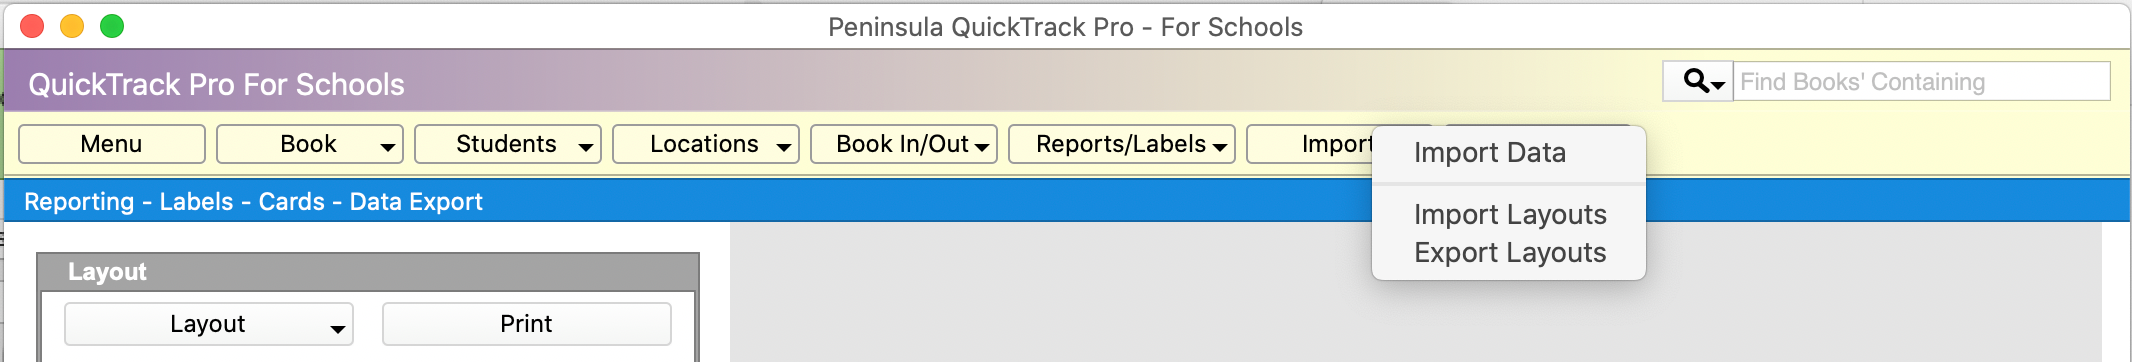Image resolution: width=2132 pixels, height=362 pixels.
Task: Open the Locations dropdown
Action: (706, 144)
